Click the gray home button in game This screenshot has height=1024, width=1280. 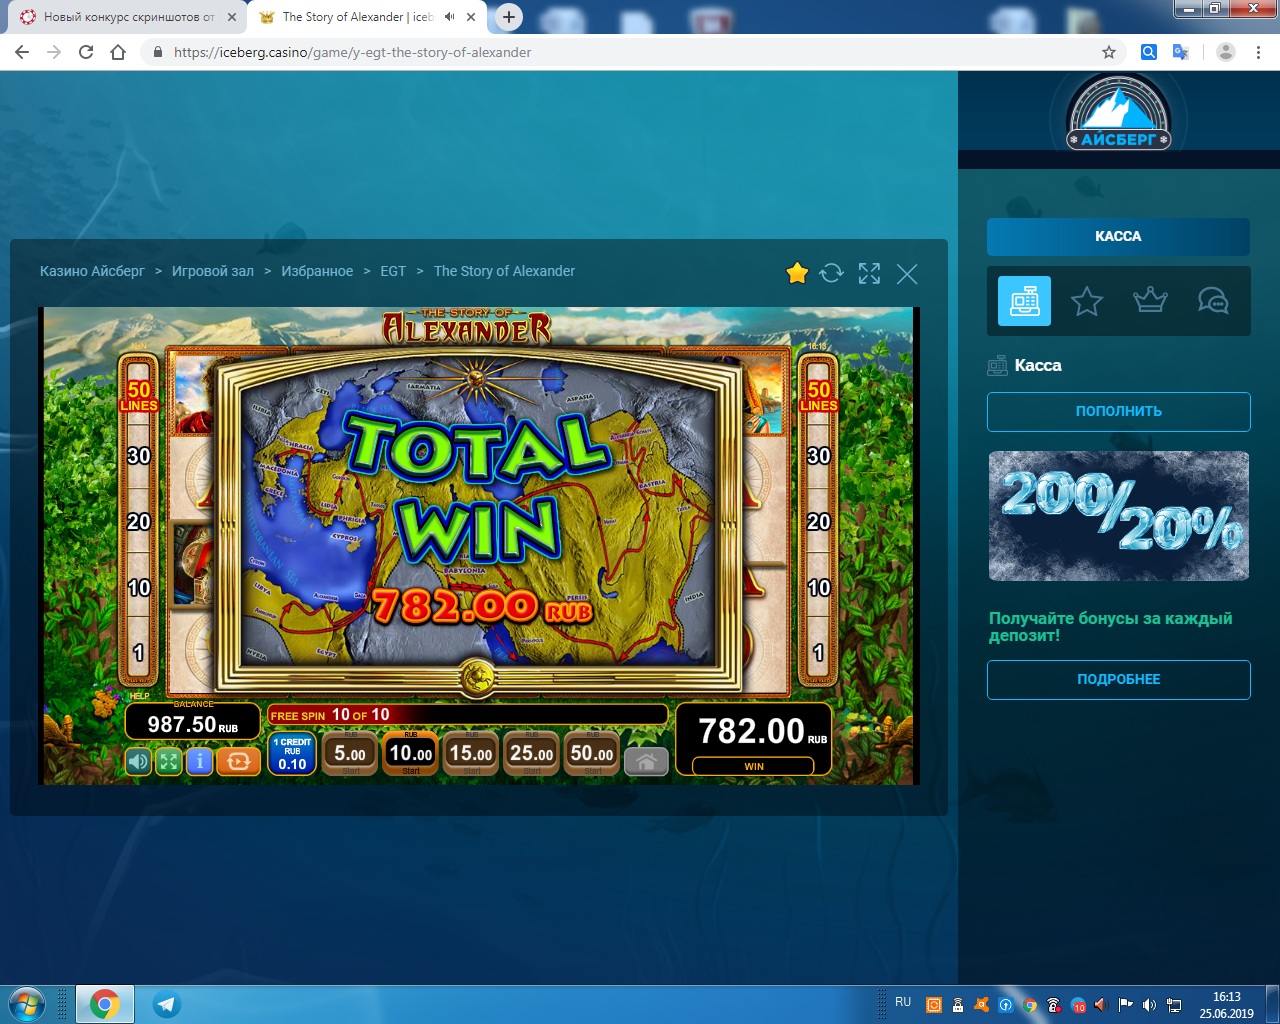(646, 762)
